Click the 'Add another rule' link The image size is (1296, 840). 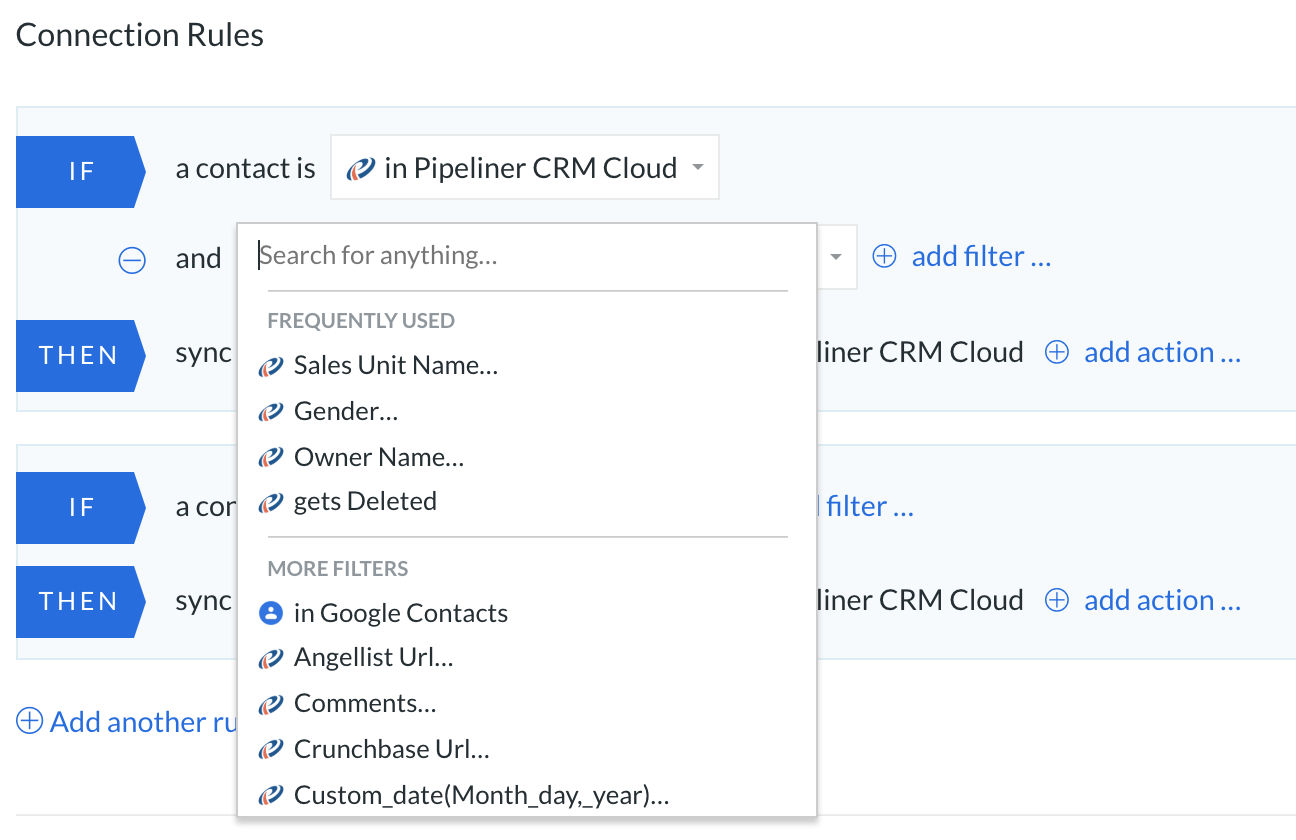pos(143,722)
